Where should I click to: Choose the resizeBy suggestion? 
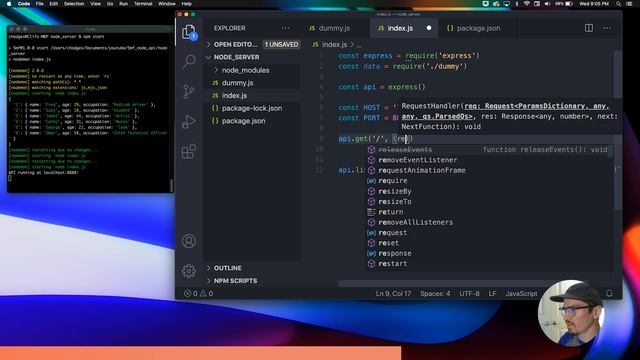[x=488, y=191]
